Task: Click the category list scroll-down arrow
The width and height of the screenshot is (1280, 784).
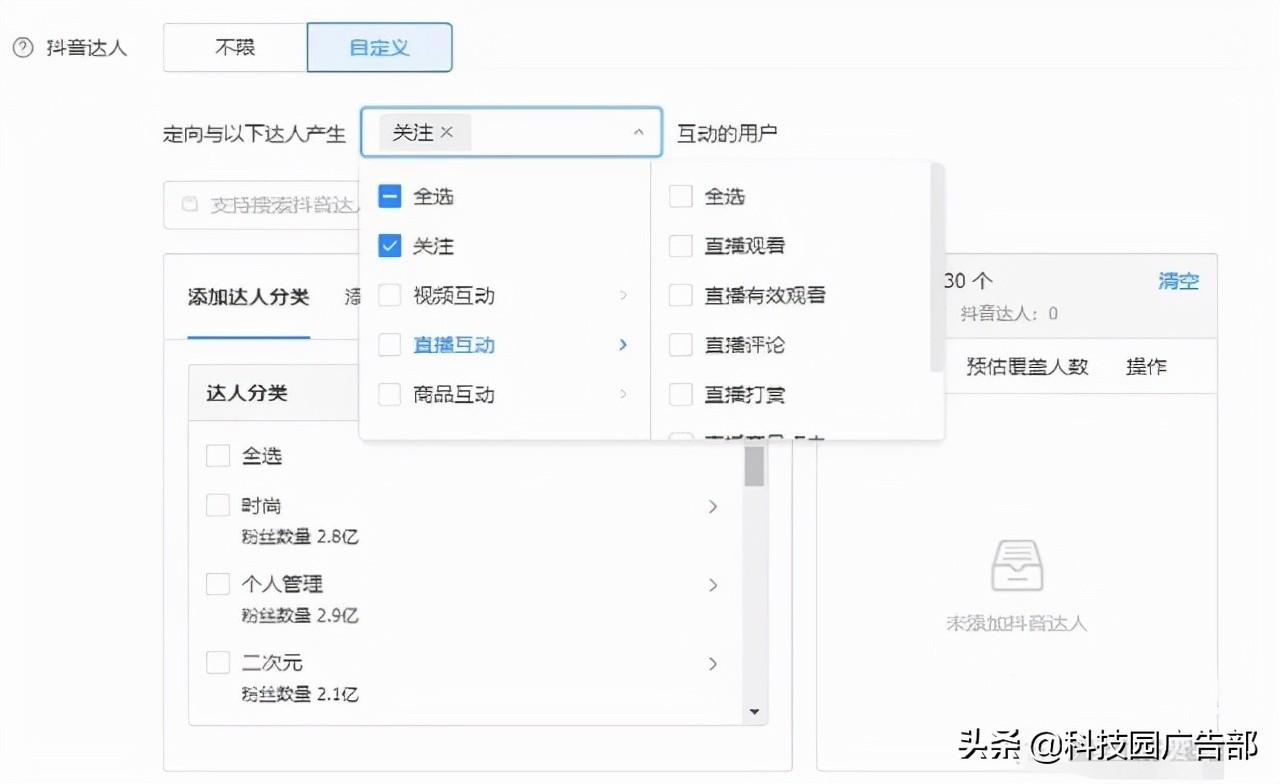Action: [754, 712]
